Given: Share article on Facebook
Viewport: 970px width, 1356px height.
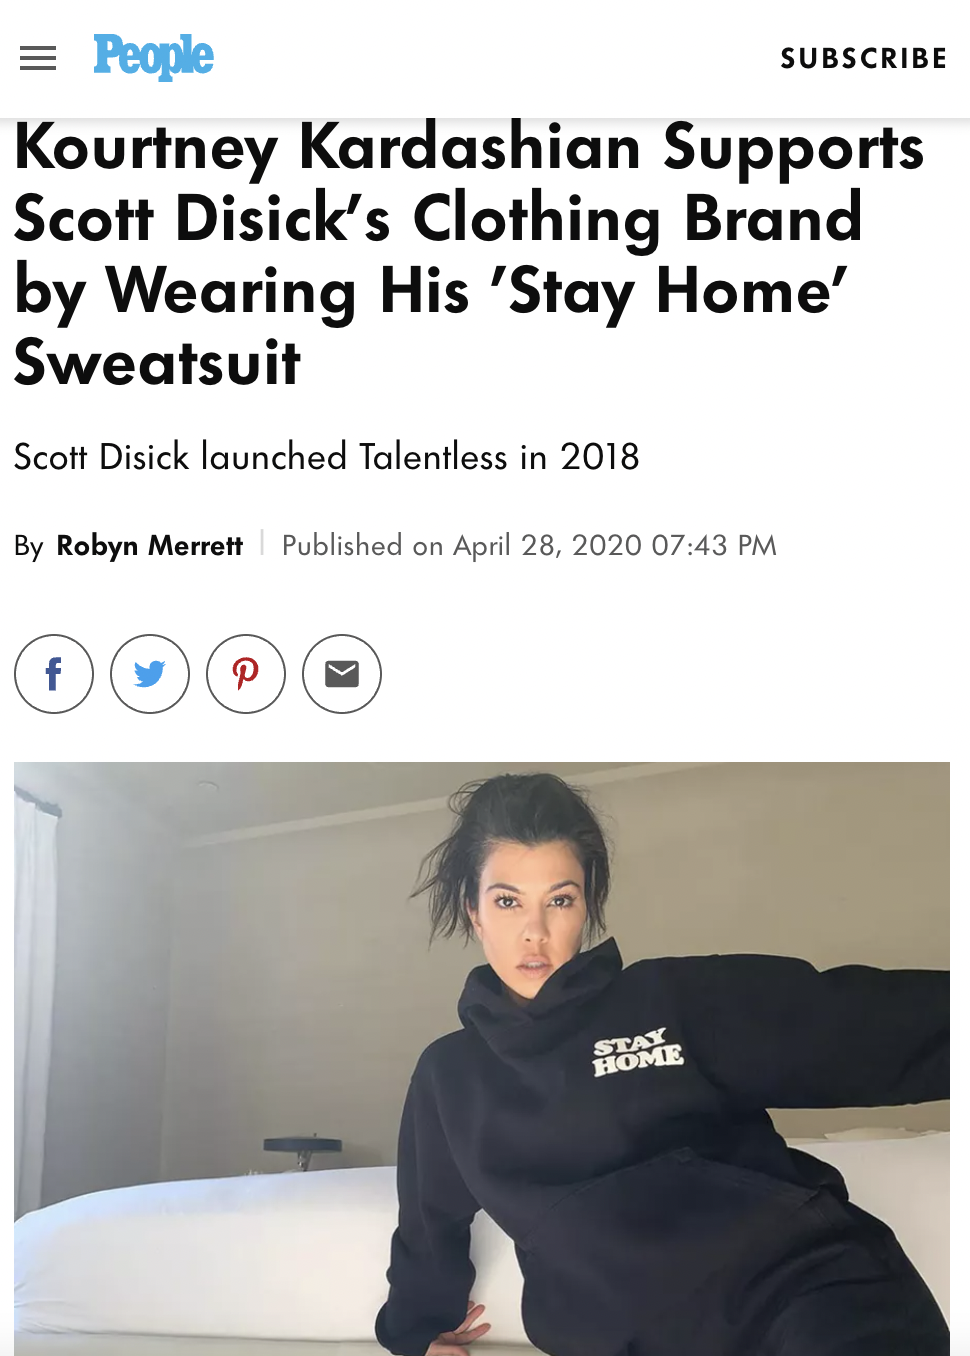Looking at the screenshot, I should [x=54, y=674].
